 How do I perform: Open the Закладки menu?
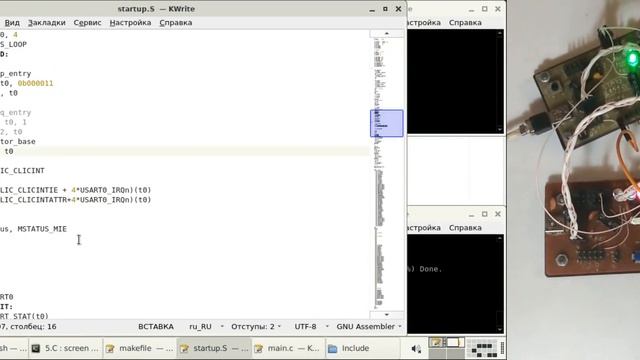click(x=47, y=22)
